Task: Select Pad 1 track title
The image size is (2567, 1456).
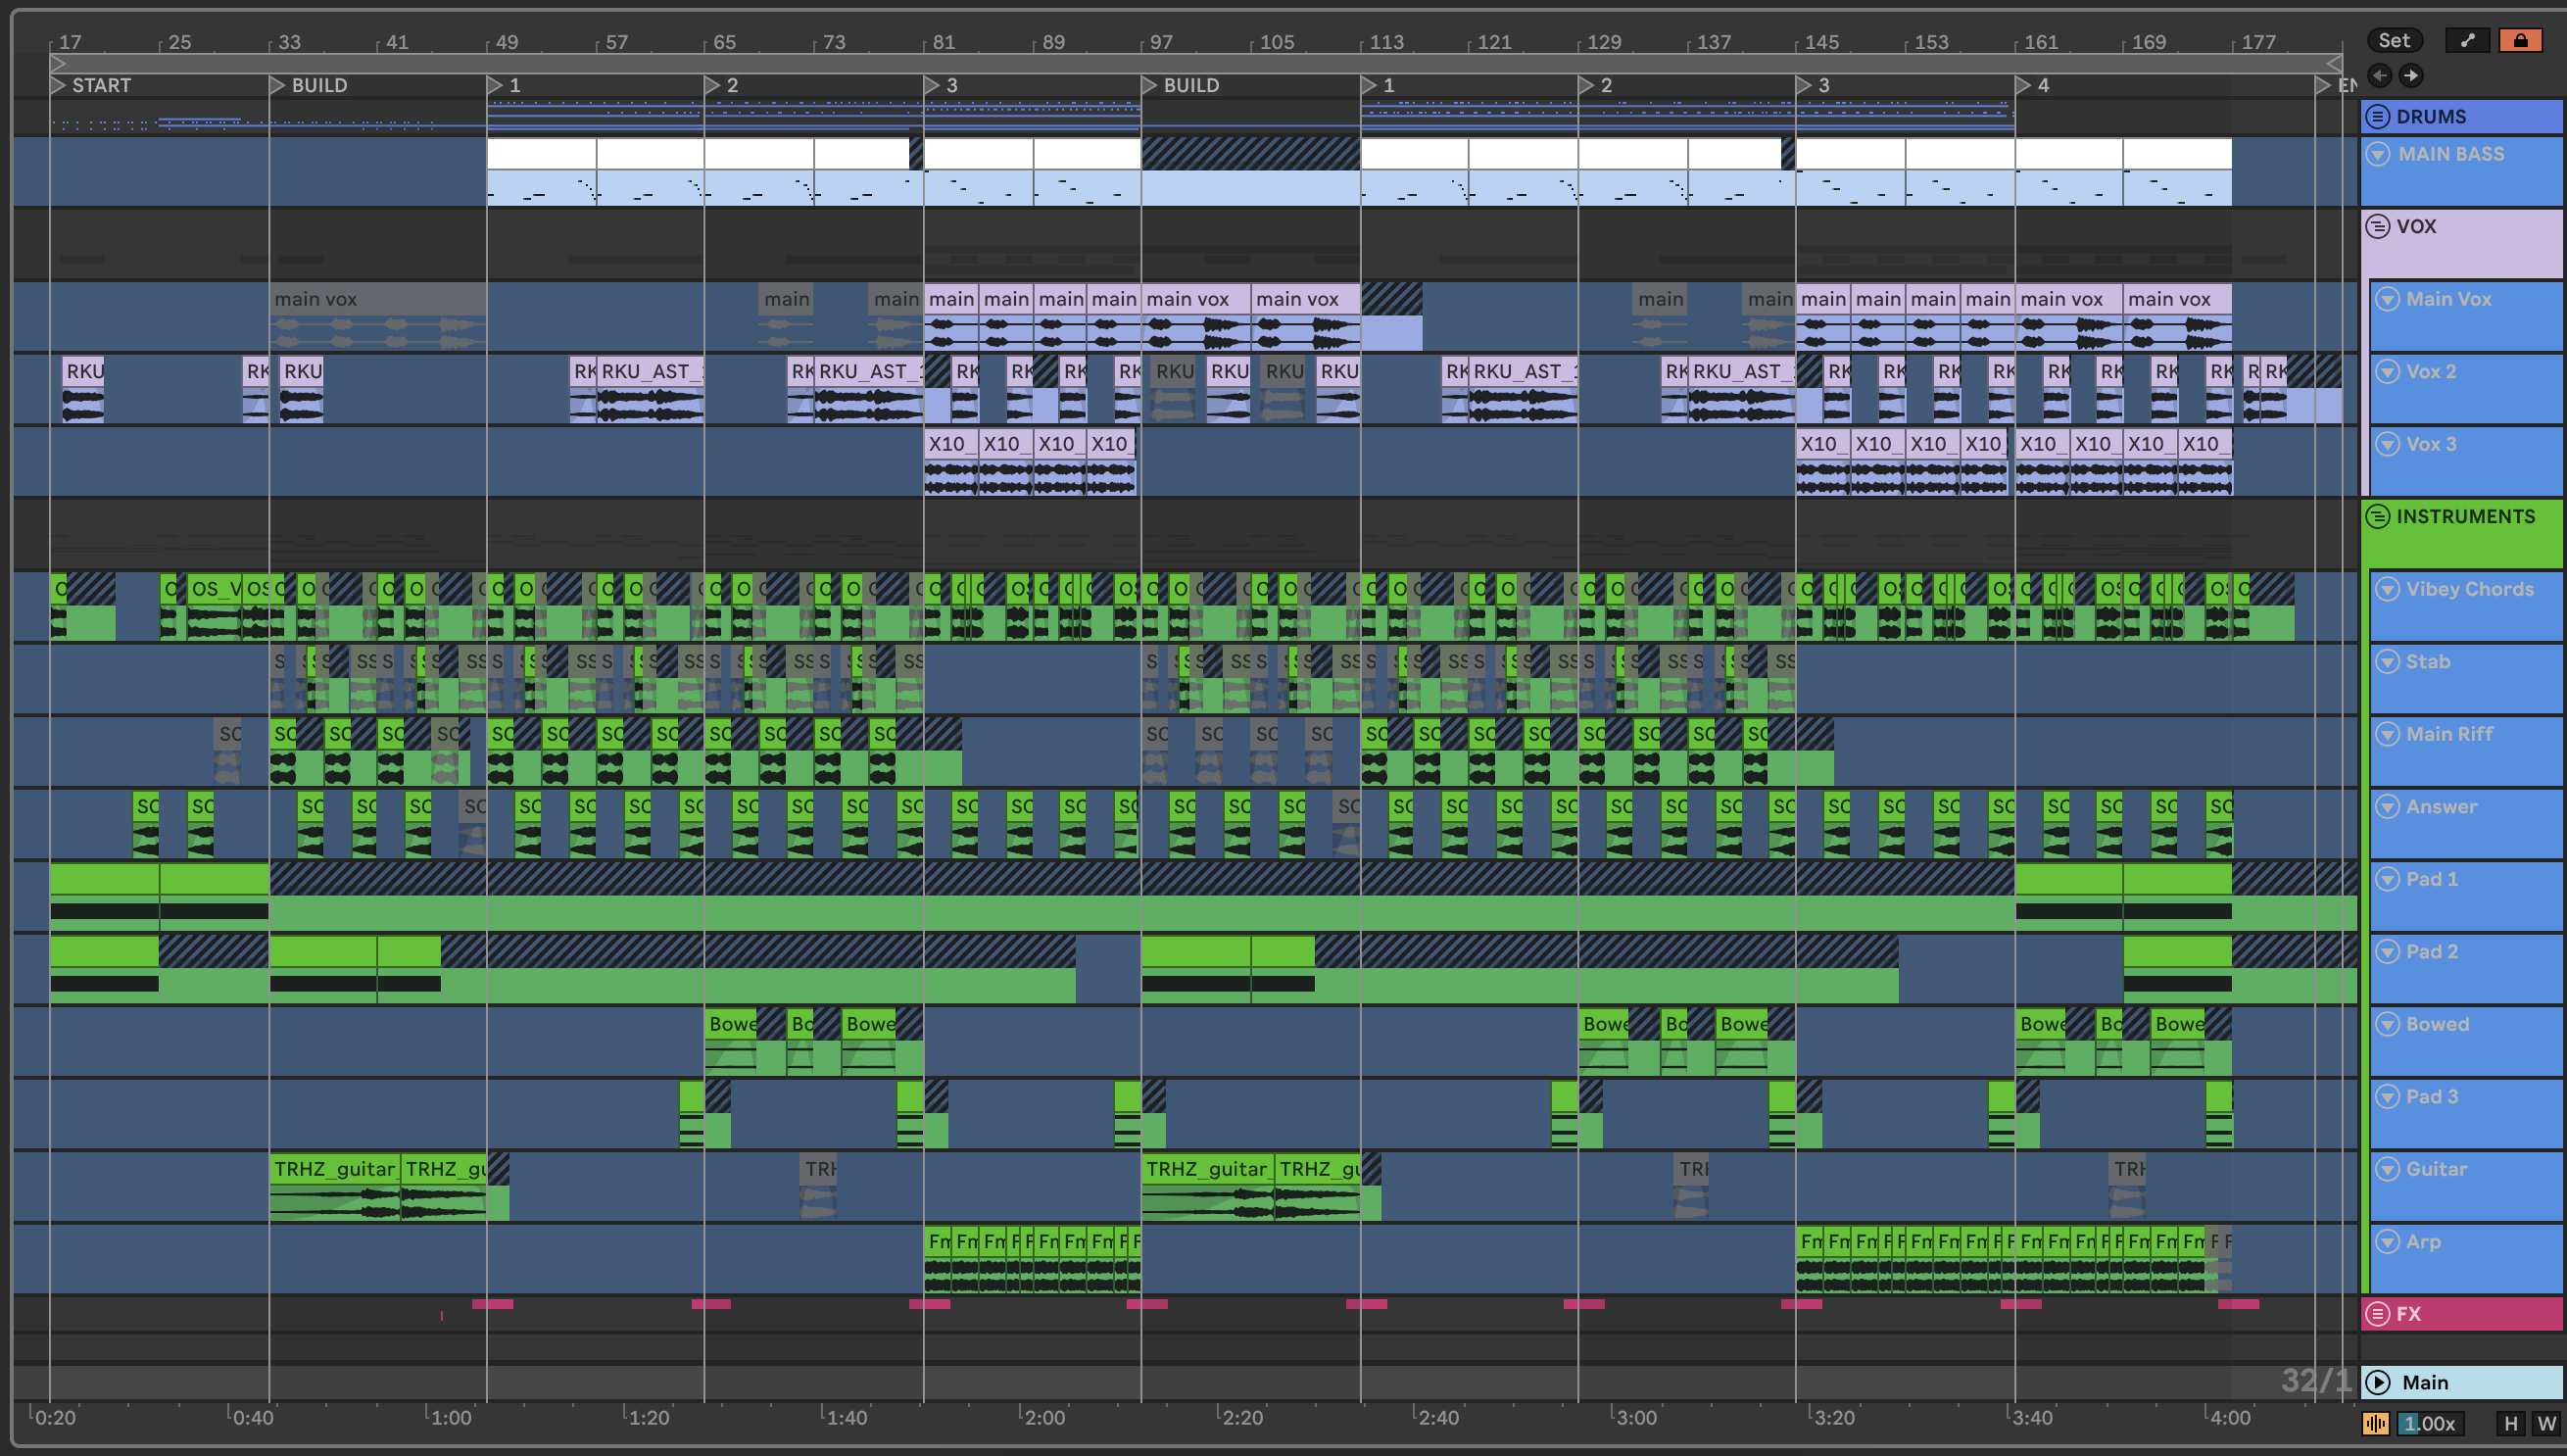Action: [x=2431, y=879]
